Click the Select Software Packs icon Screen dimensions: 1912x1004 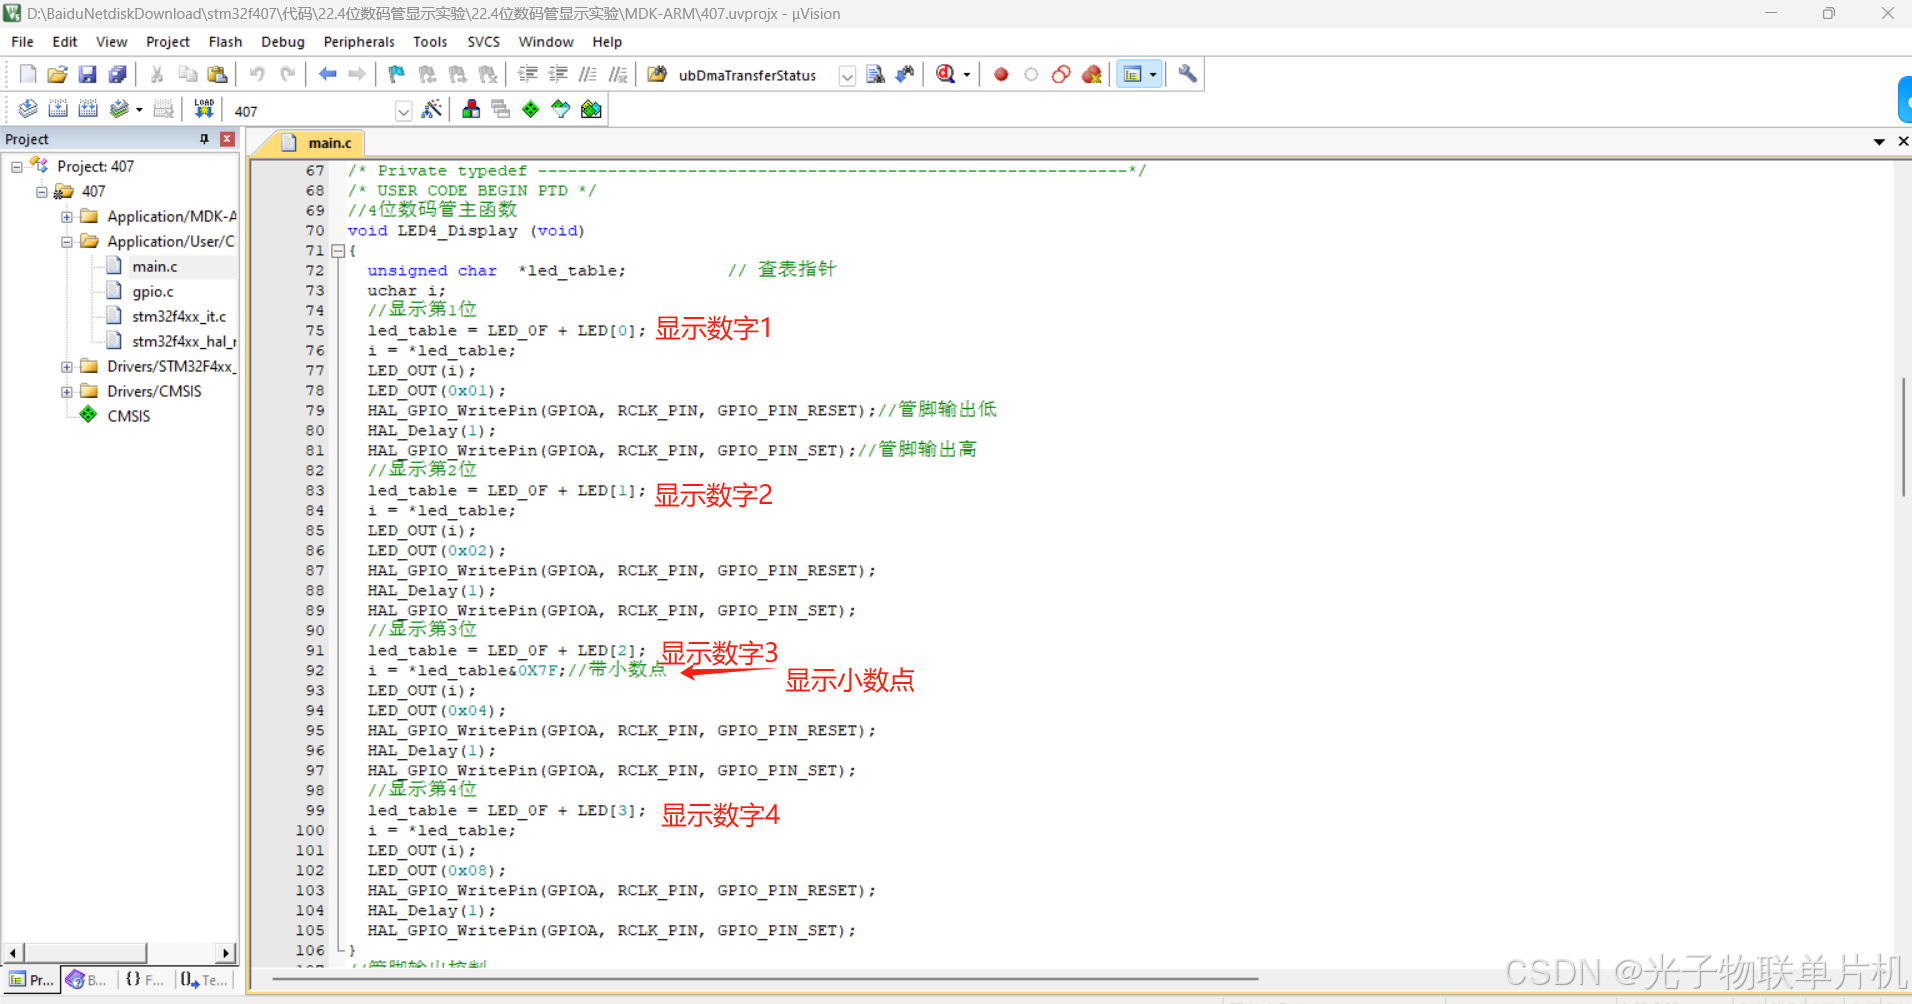tap(561, 109)
